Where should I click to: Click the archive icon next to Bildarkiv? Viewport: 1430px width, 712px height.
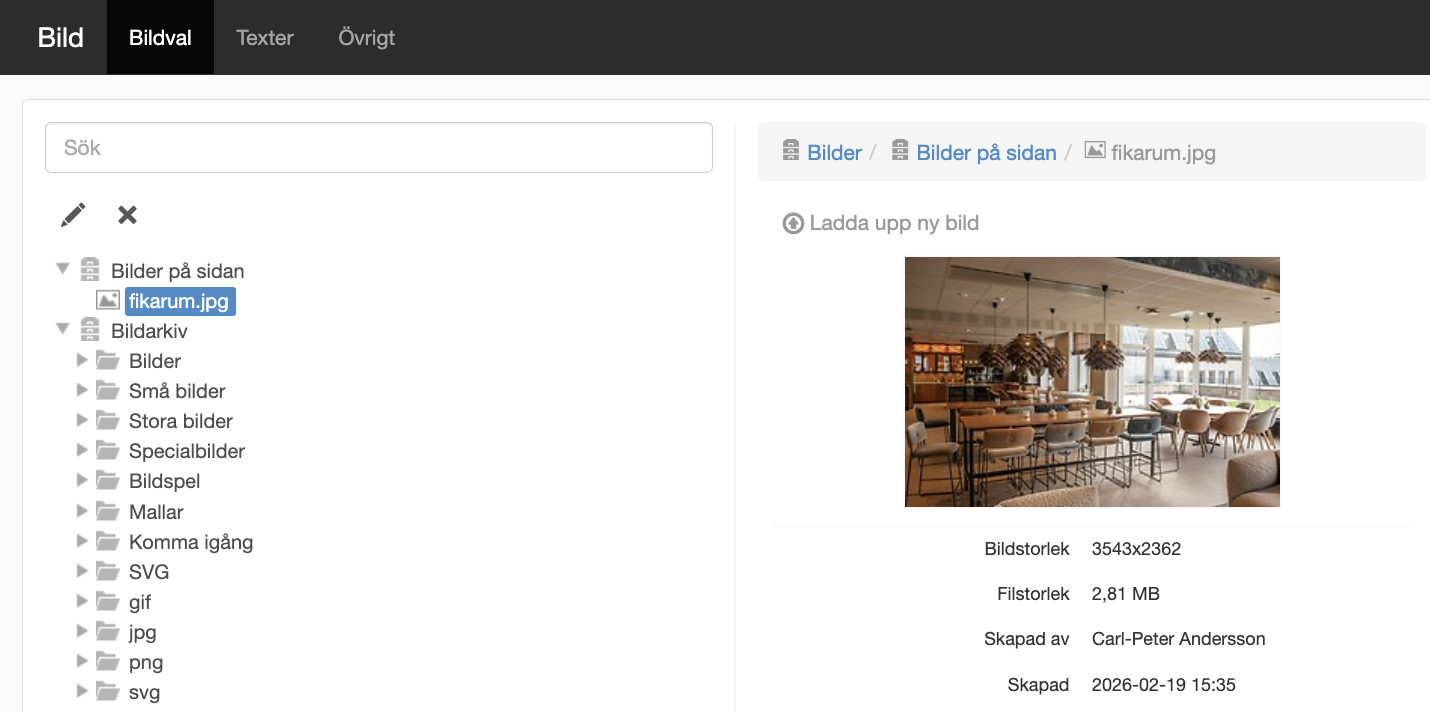tap(90, 330)
